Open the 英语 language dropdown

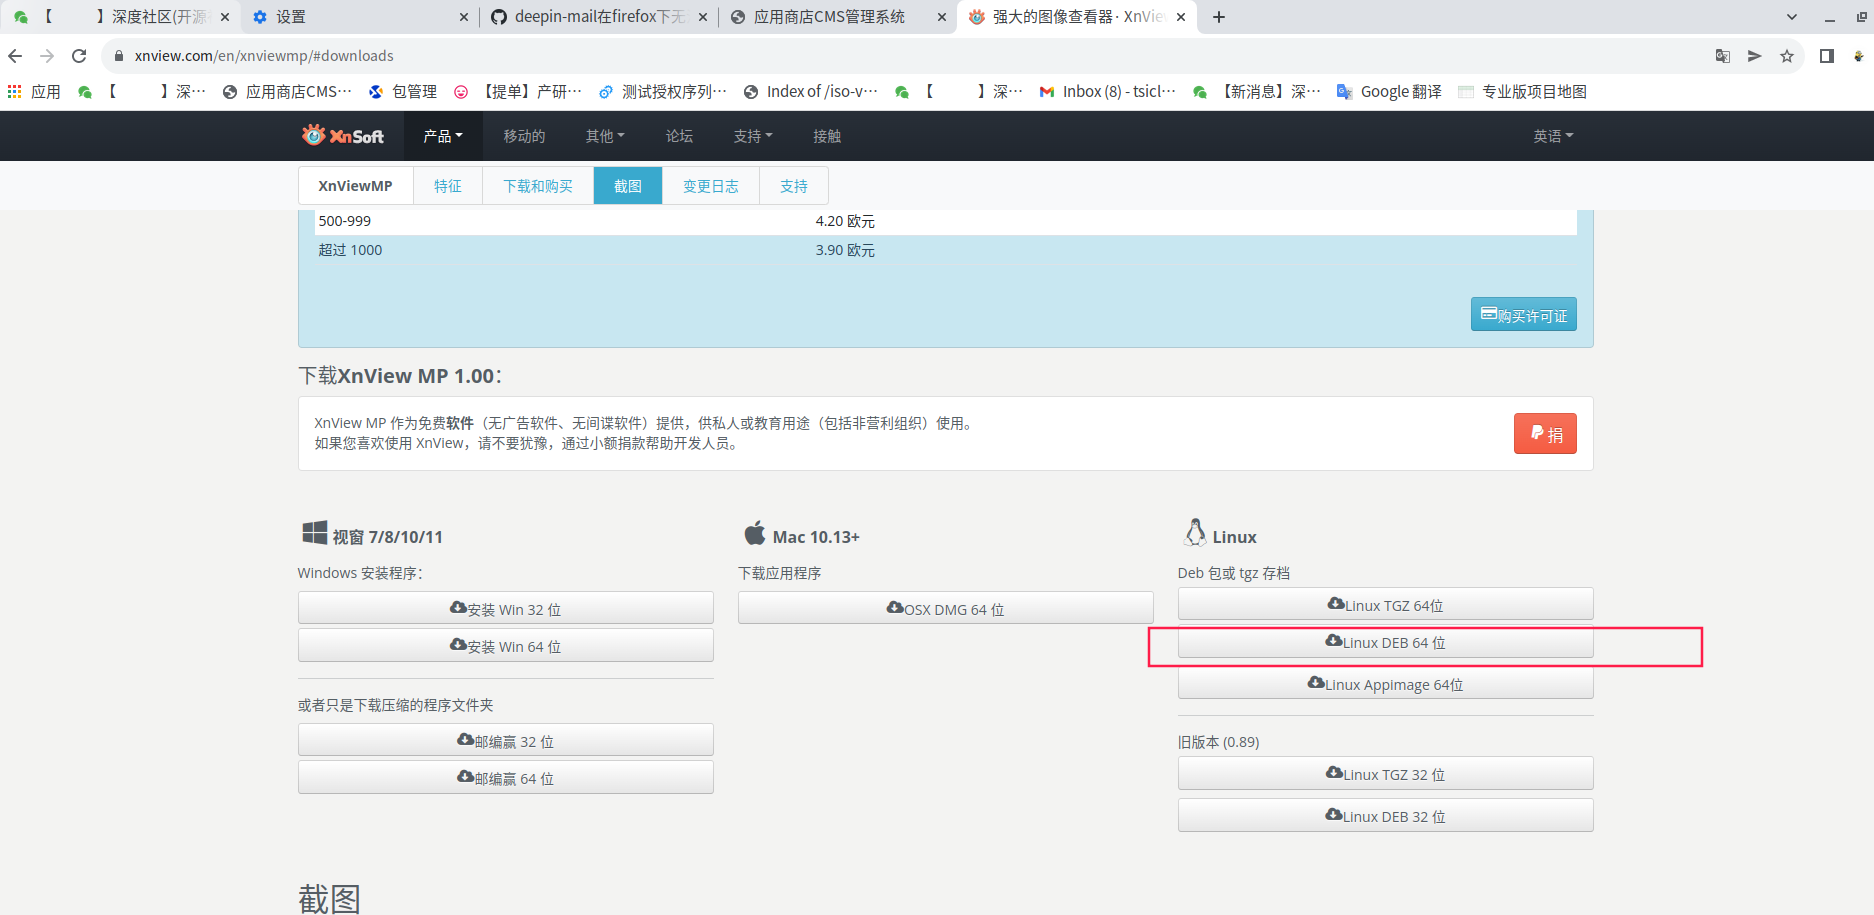(x=1553, y=136)
